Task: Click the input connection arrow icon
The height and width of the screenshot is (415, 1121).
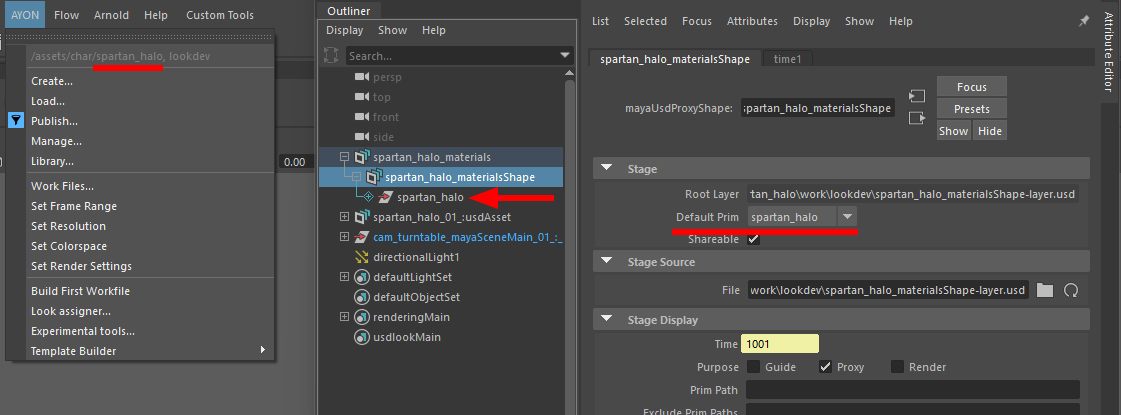Action: pos(916,96)
